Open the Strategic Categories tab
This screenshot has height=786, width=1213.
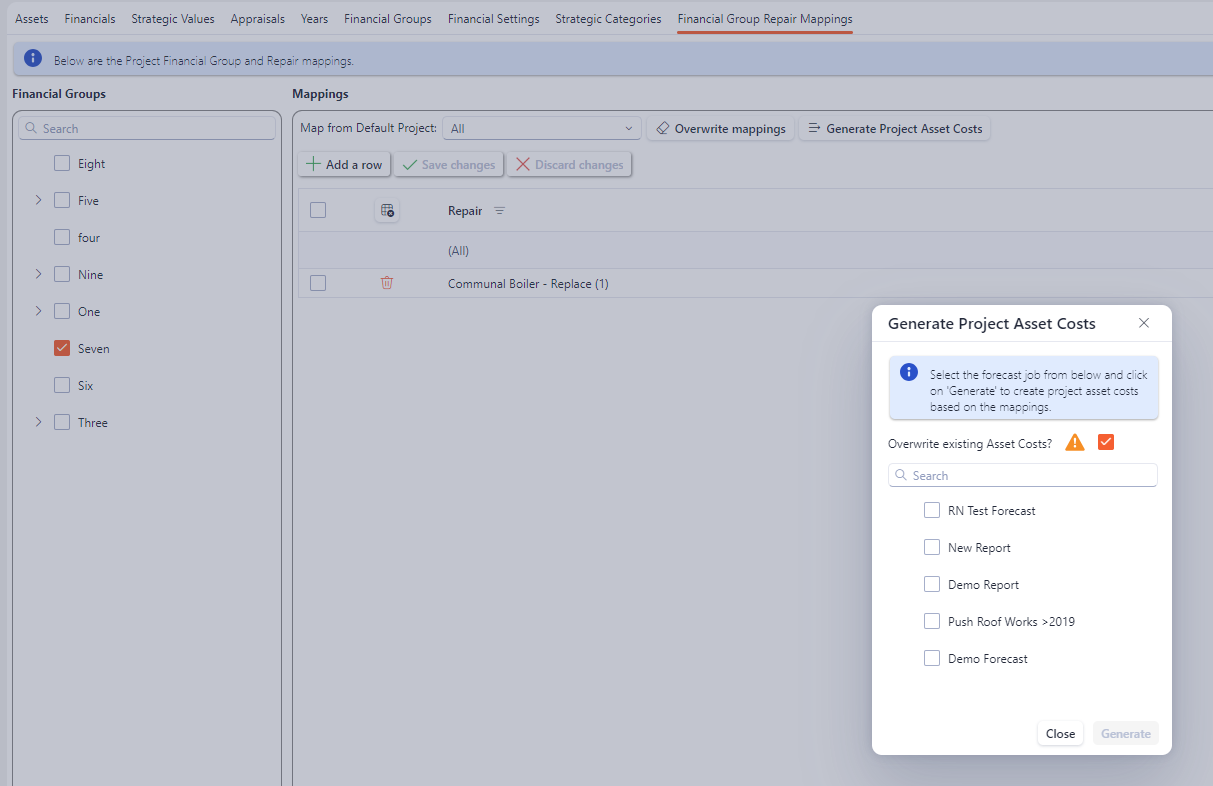click(608, 19)
